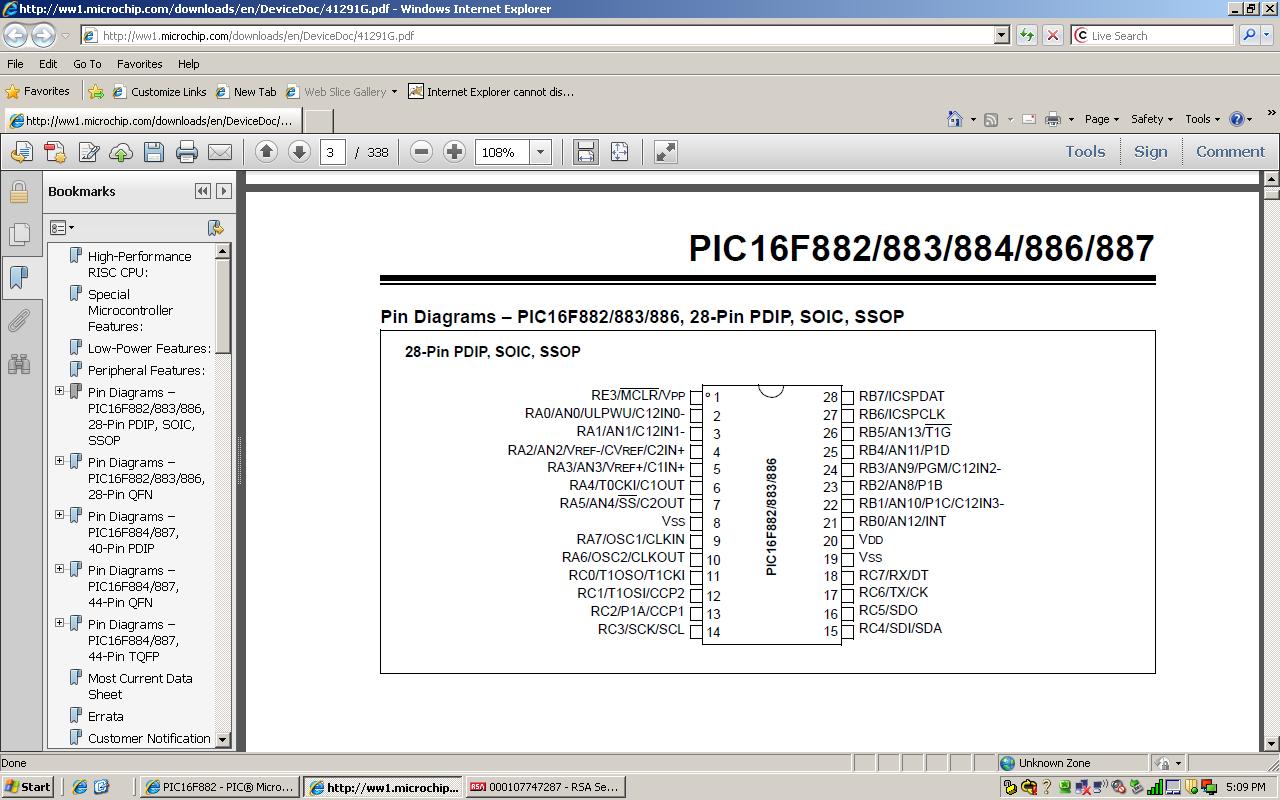Open the Adobe Tools pane
The image size is (1280, 800).
(x=1085, y=152)
